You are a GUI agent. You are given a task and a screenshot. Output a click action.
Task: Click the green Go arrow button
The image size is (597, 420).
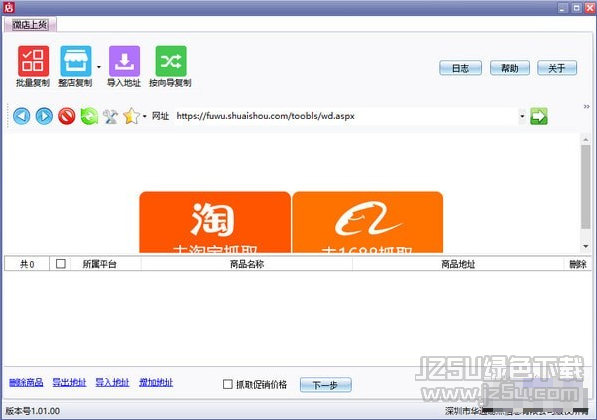pos(539,117)
